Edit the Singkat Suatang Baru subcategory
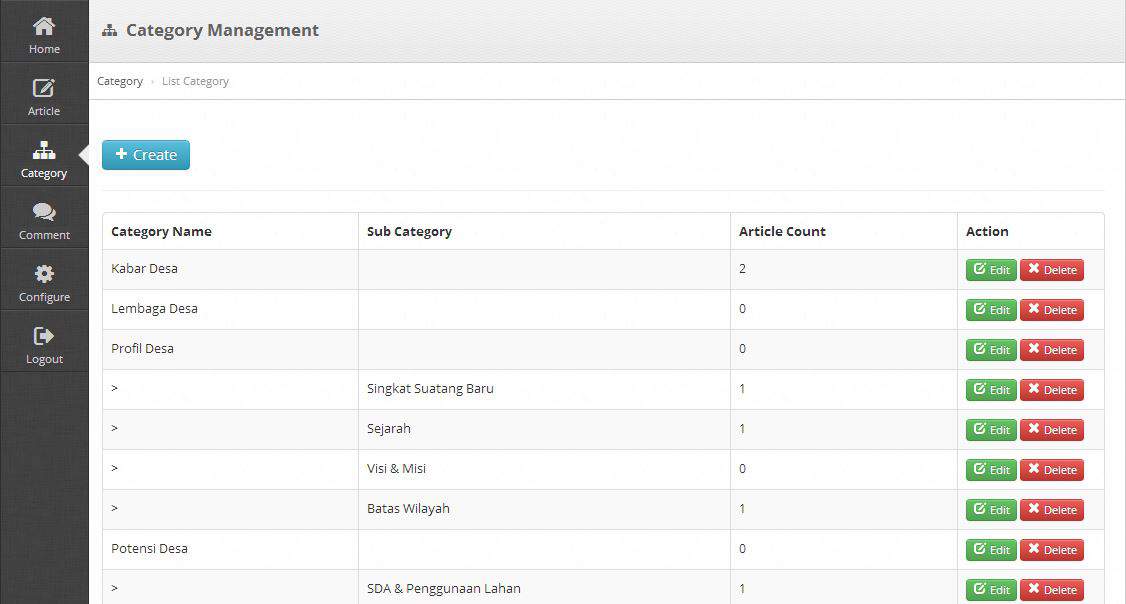Screen dimensions: 1126x604 pyautogui.click(x=991, y=390)
